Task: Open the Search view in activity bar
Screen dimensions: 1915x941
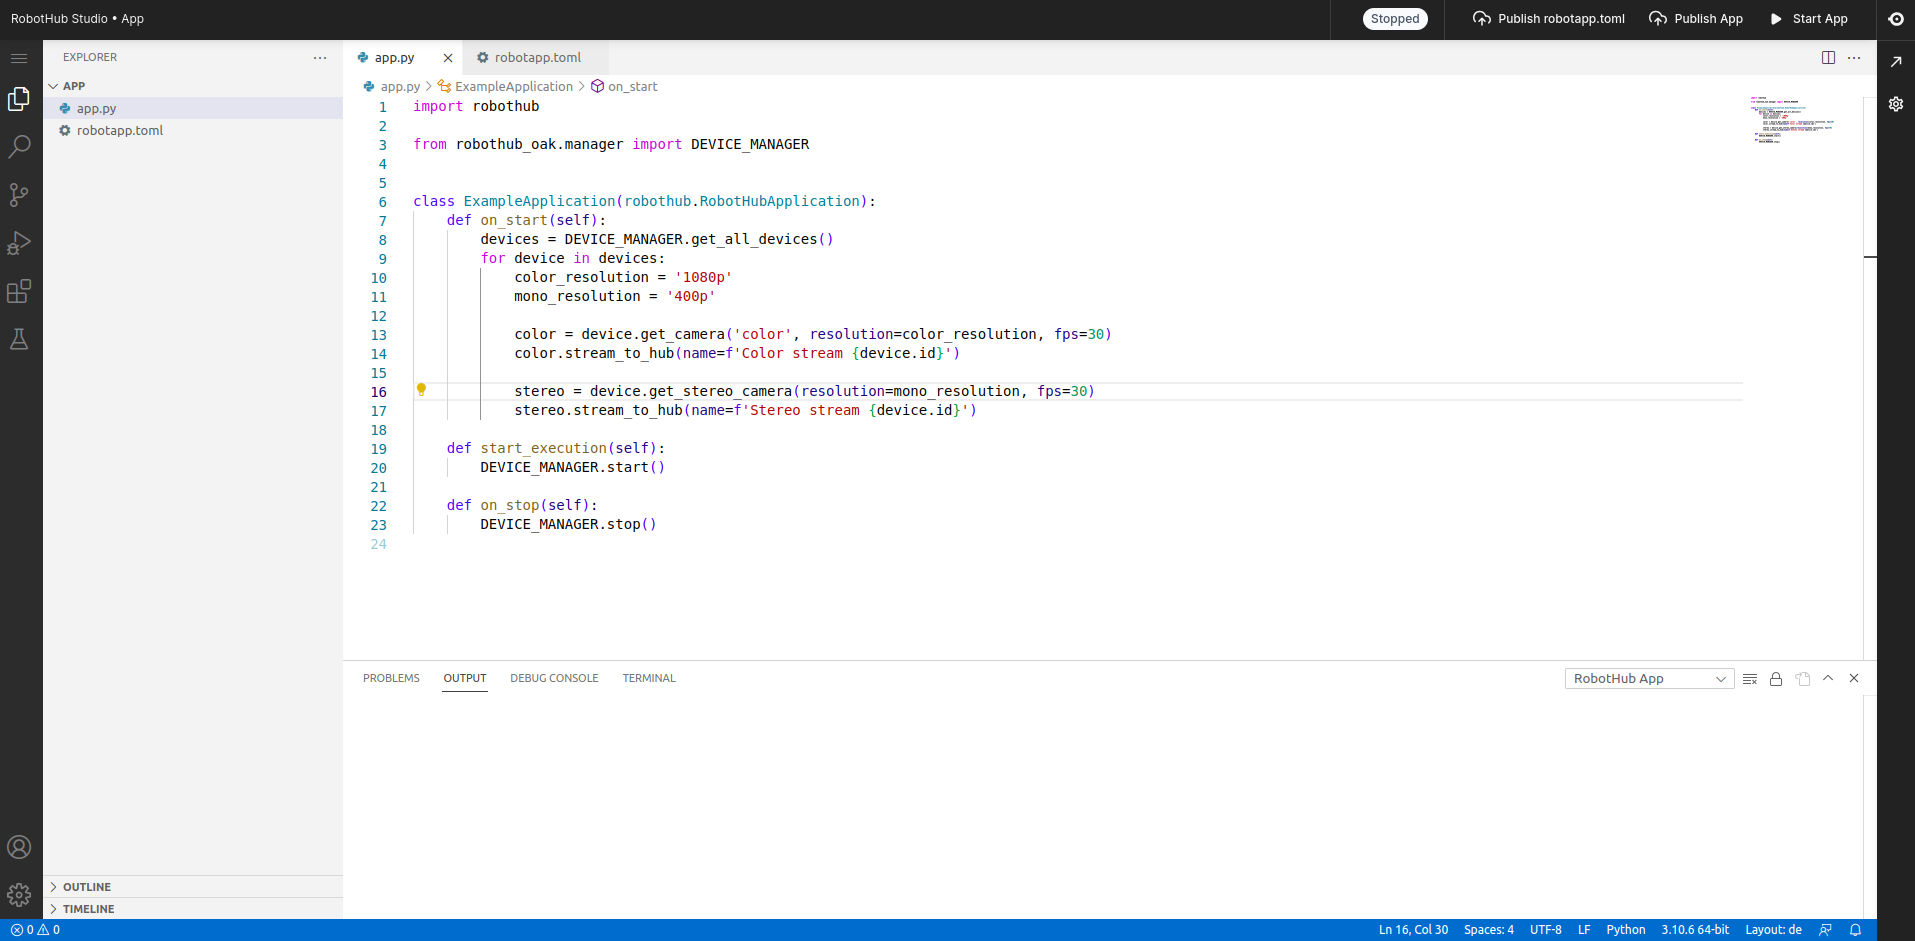Action: pos(19,147)
